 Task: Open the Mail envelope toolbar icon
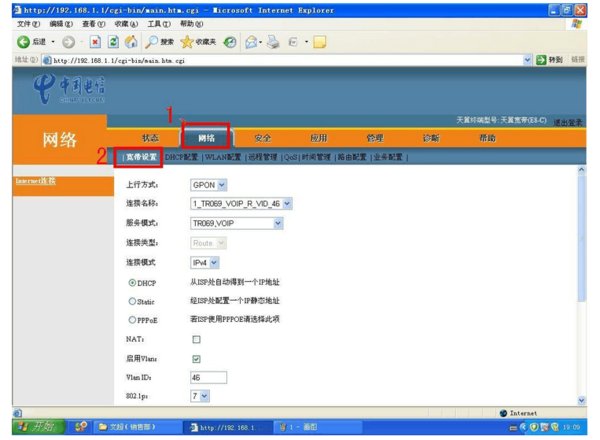click(251, 42)
